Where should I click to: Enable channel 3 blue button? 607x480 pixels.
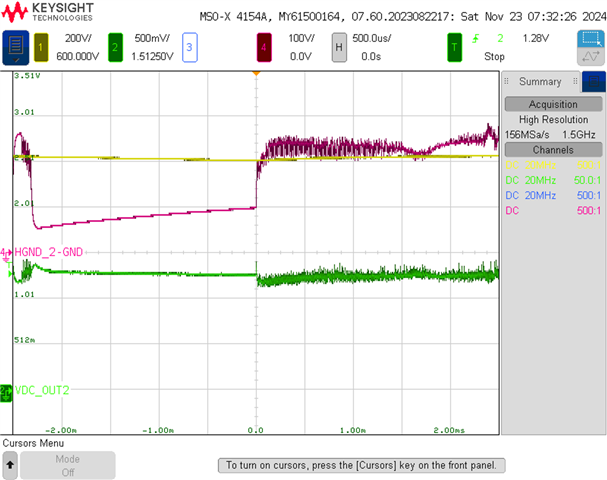click(190, 48)
